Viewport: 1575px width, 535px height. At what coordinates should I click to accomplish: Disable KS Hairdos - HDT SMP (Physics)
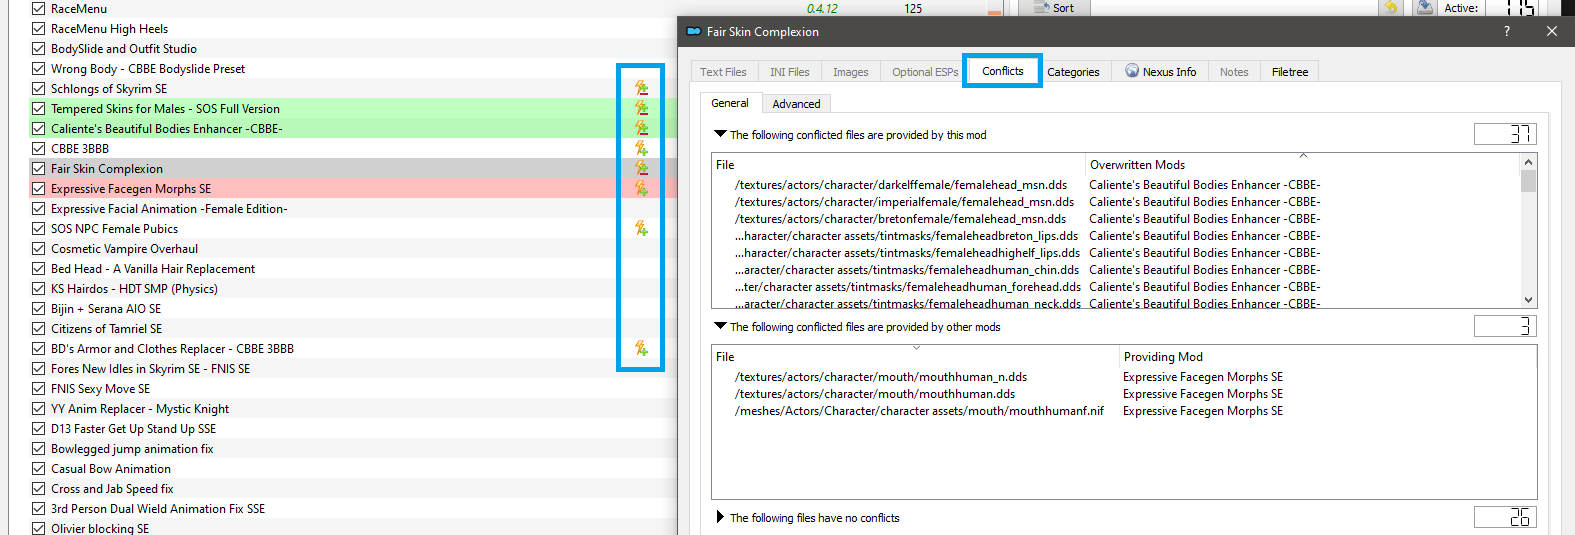[x=38, y=288]
